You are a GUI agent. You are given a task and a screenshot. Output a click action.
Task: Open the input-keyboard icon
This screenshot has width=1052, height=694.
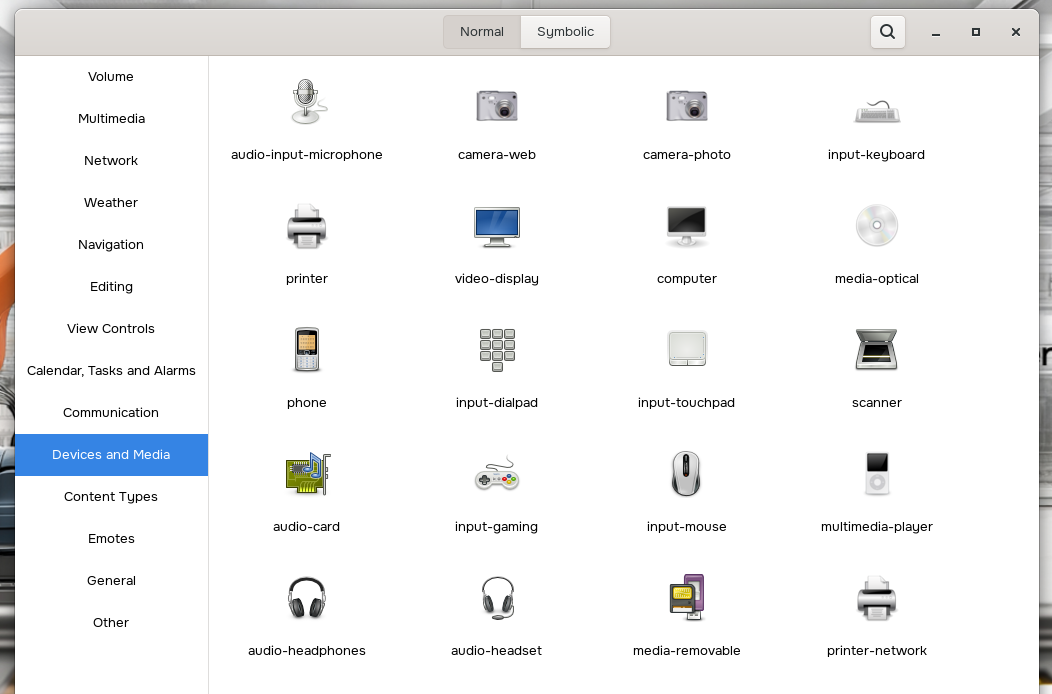876,110
